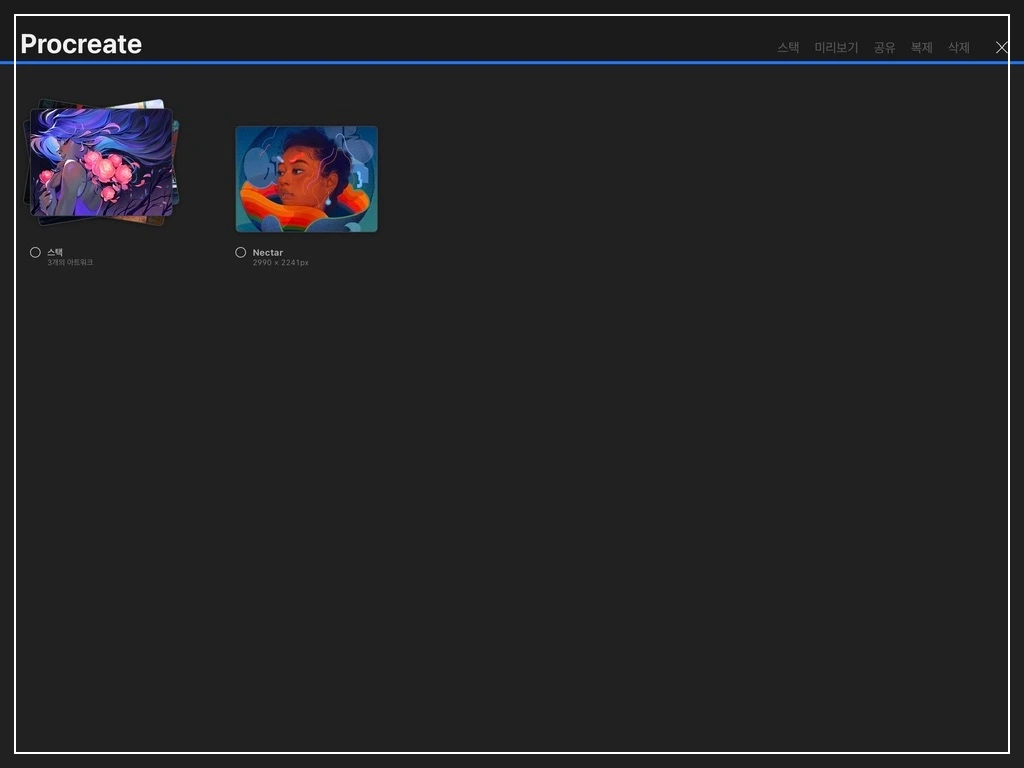Open 미리보기 (Preview) option
The width and height of the screenshot is (1024, 768).
click(836, 48)
